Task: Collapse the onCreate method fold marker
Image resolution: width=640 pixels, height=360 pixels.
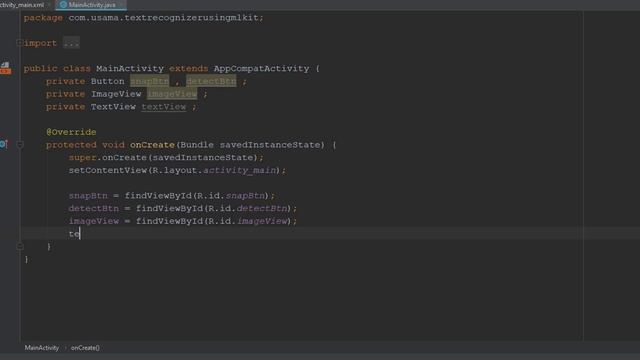Action: (20, 144)
